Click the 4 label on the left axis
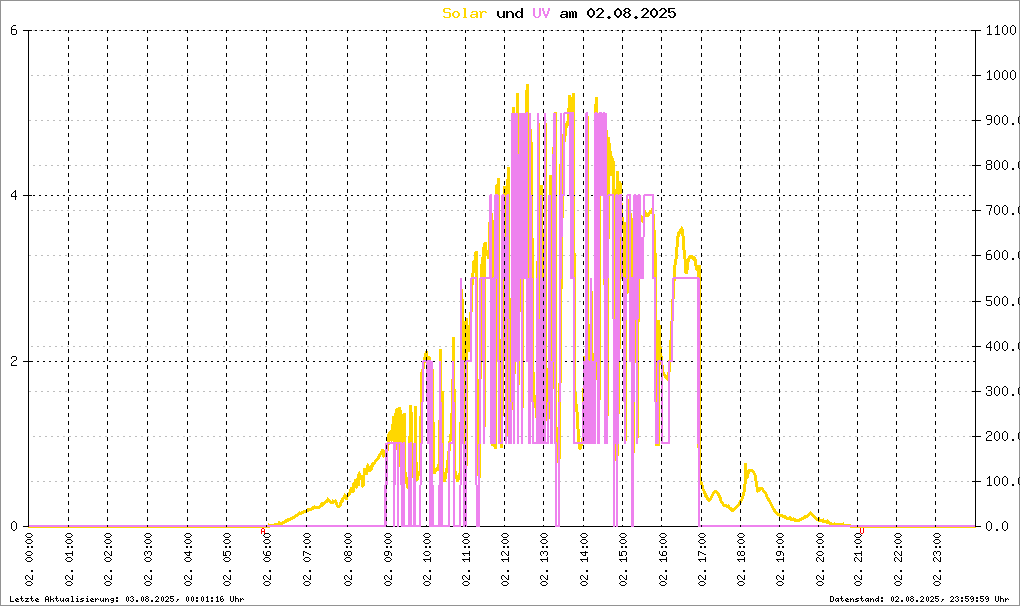The image size is (1020, 606). (x=14, y=196)
